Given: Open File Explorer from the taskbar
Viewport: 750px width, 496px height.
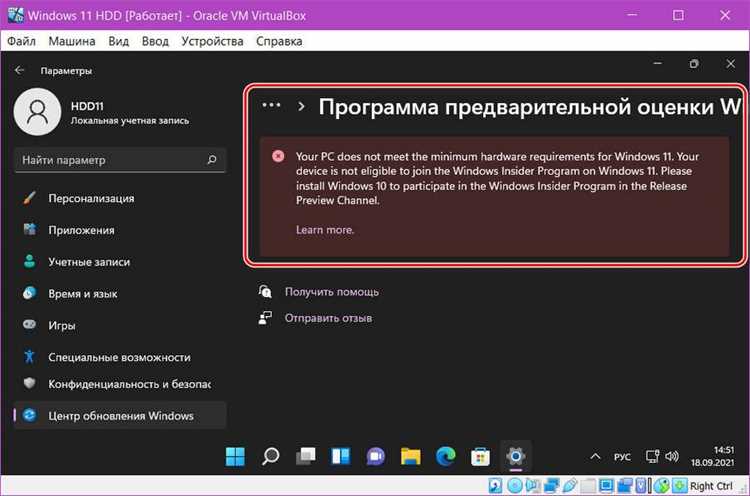Looking at the screenshot, I should (410, 457).
